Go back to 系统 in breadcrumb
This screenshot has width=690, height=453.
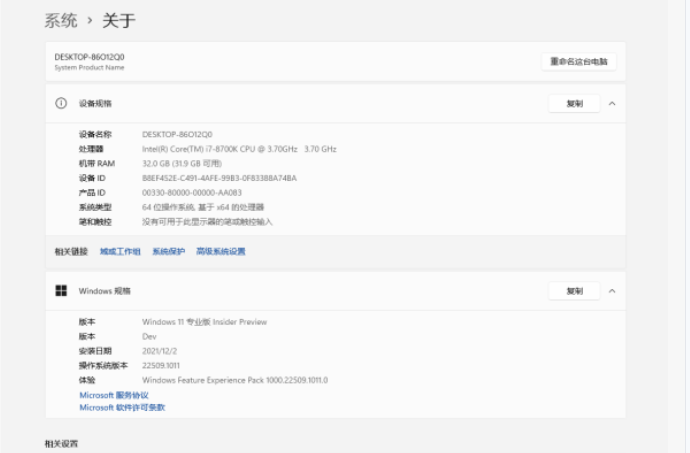[61, 21]
